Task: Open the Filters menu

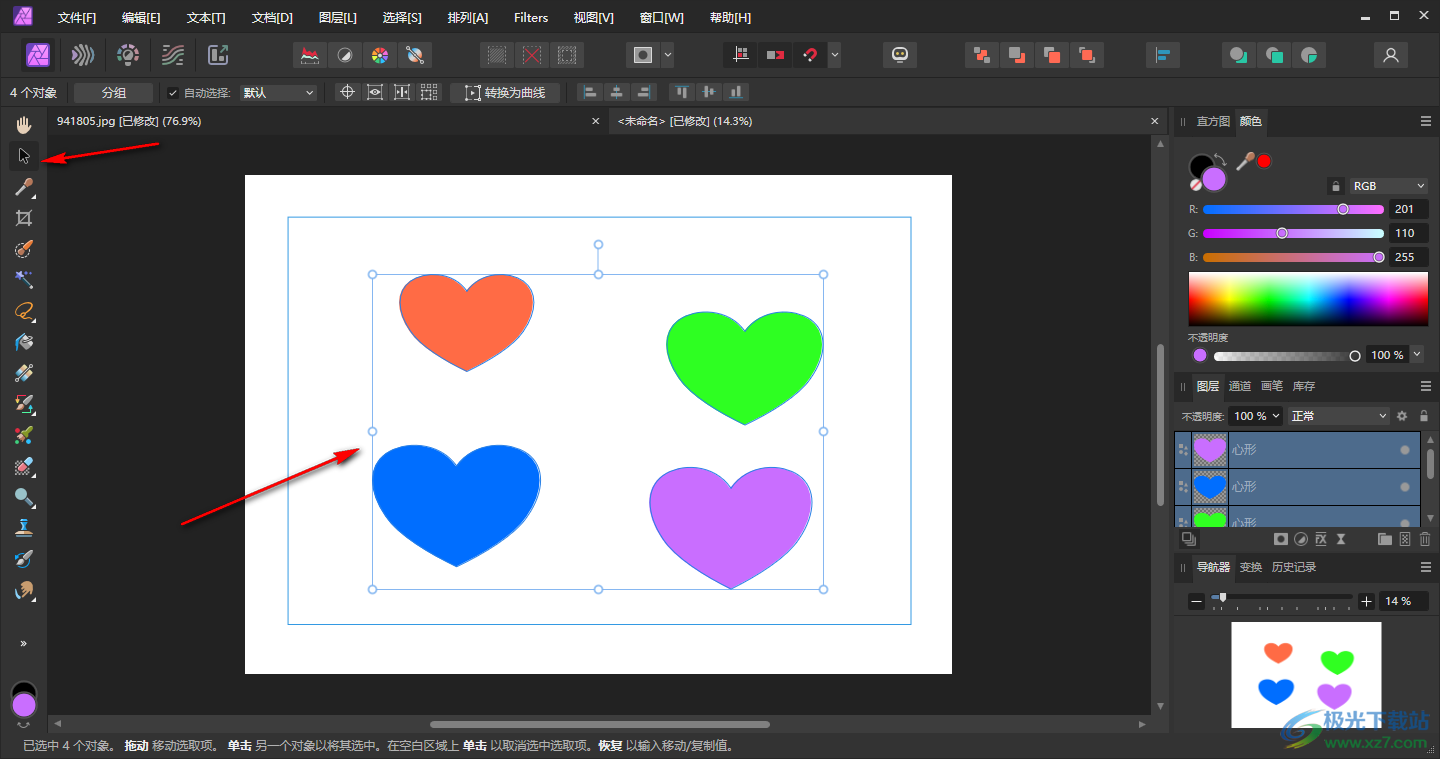Action: coord(531,18)
